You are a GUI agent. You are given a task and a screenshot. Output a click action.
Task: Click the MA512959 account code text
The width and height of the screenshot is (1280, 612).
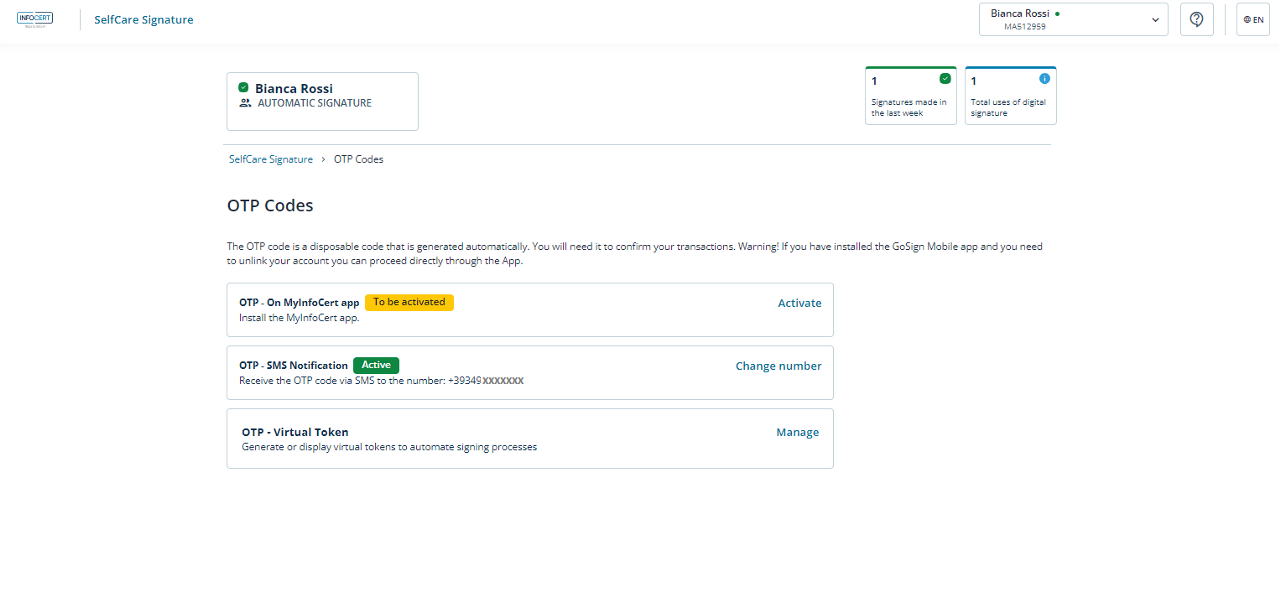click(1025, 27)
